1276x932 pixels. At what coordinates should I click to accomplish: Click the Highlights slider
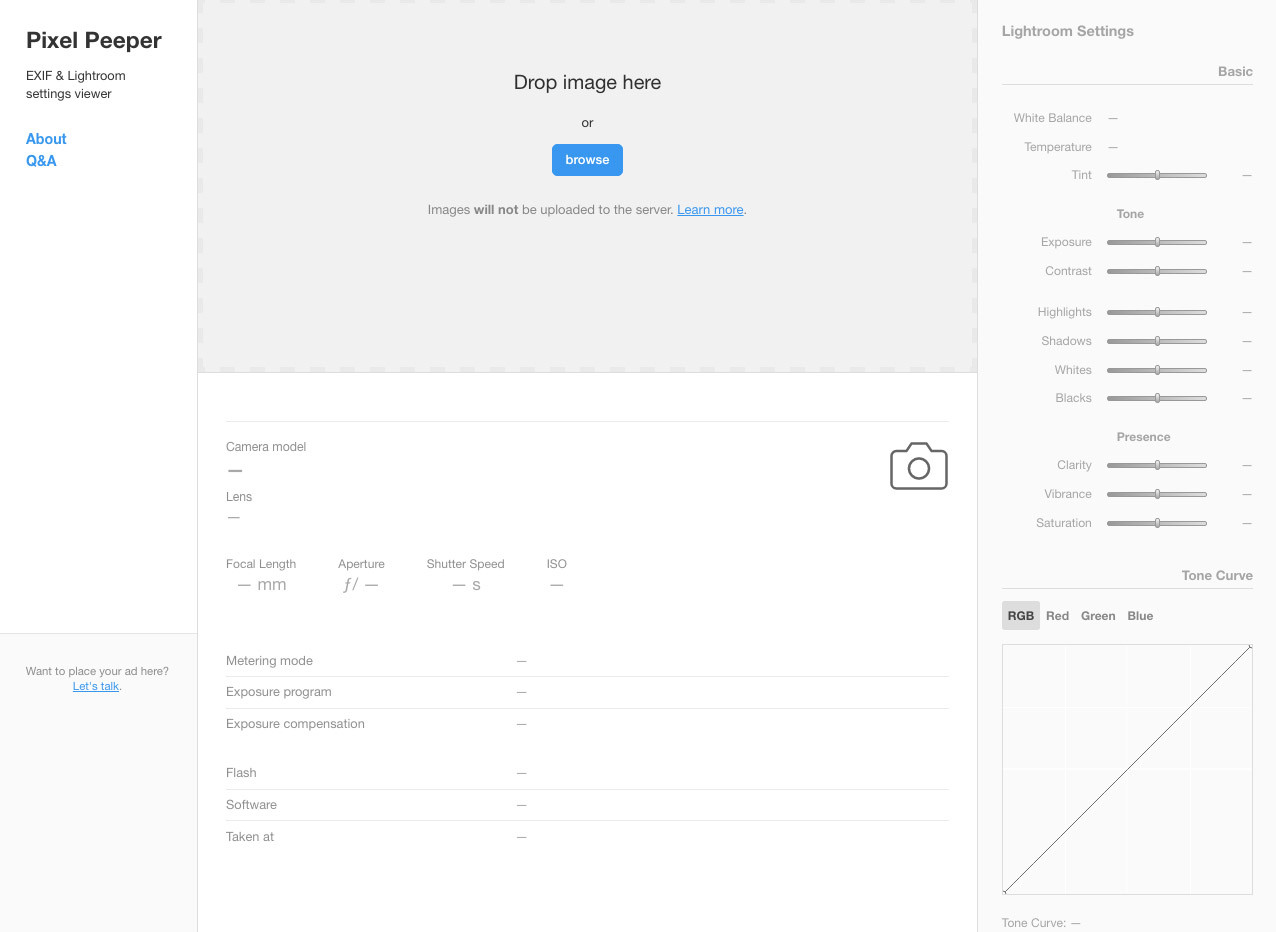[1157, 312]
